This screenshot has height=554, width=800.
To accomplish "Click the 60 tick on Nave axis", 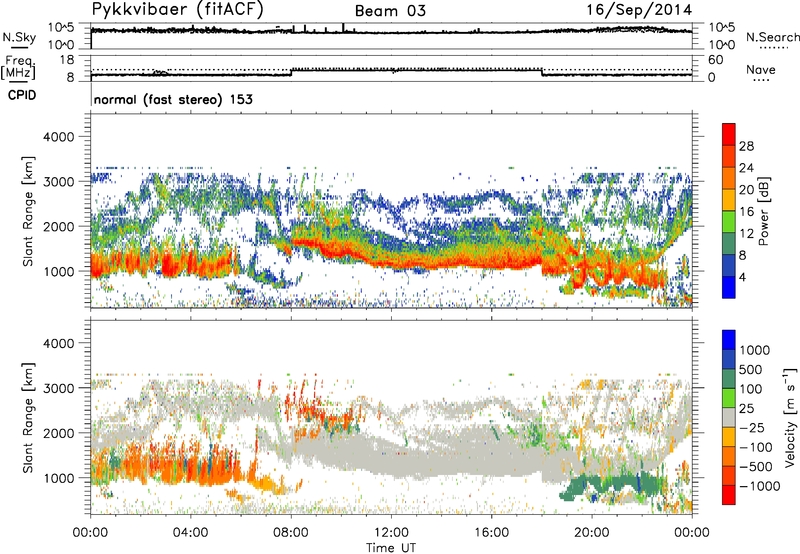I will click(715, 60).
